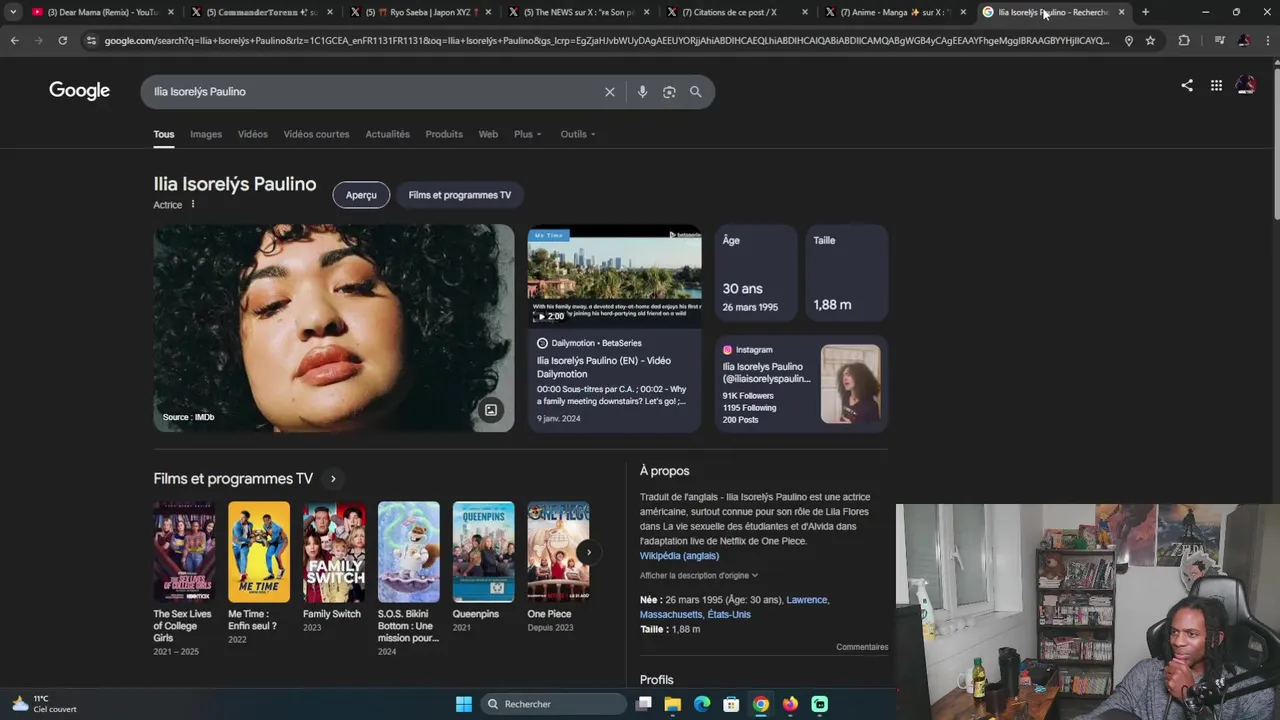The height and width of the screenshot is (720, 1280).
Task: Open the Actualités tab
Action: click(x=387, y=134)
